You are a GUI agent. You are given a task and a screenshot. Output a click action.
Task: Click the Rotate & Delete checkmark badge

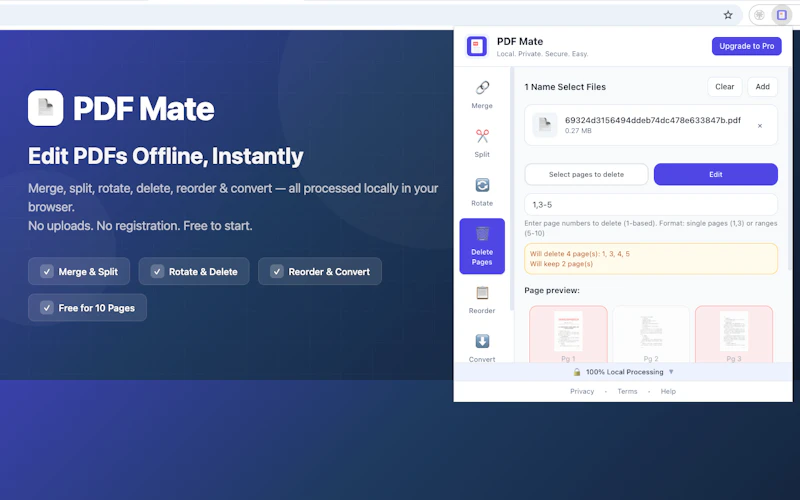pos(194,271)
